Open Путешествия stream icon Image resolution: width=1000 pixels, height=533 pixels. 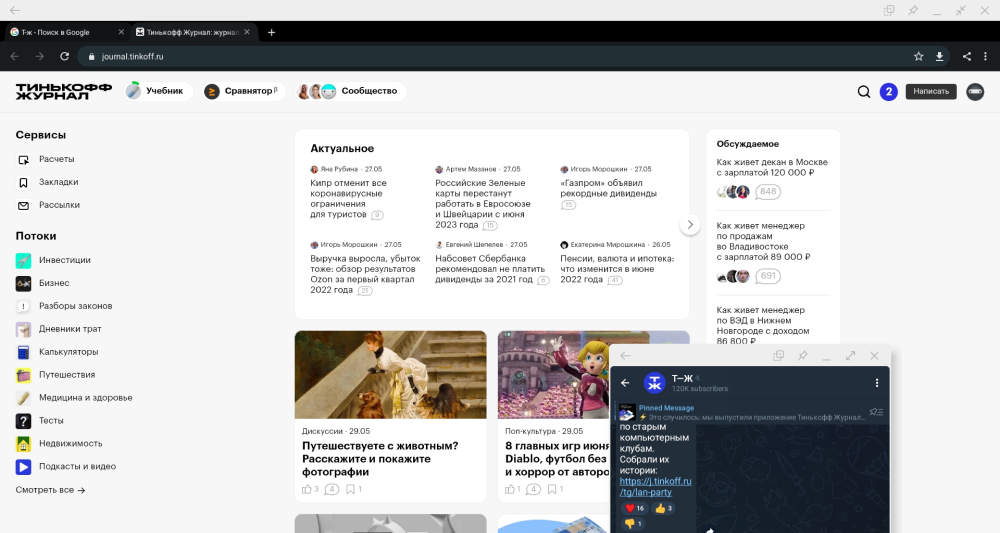[x=24, y=375]
